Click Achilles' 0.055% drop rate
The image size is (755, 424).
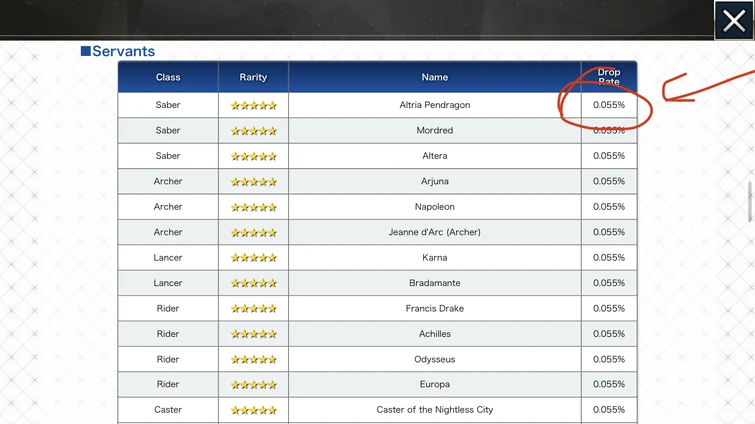click(609, 334)
